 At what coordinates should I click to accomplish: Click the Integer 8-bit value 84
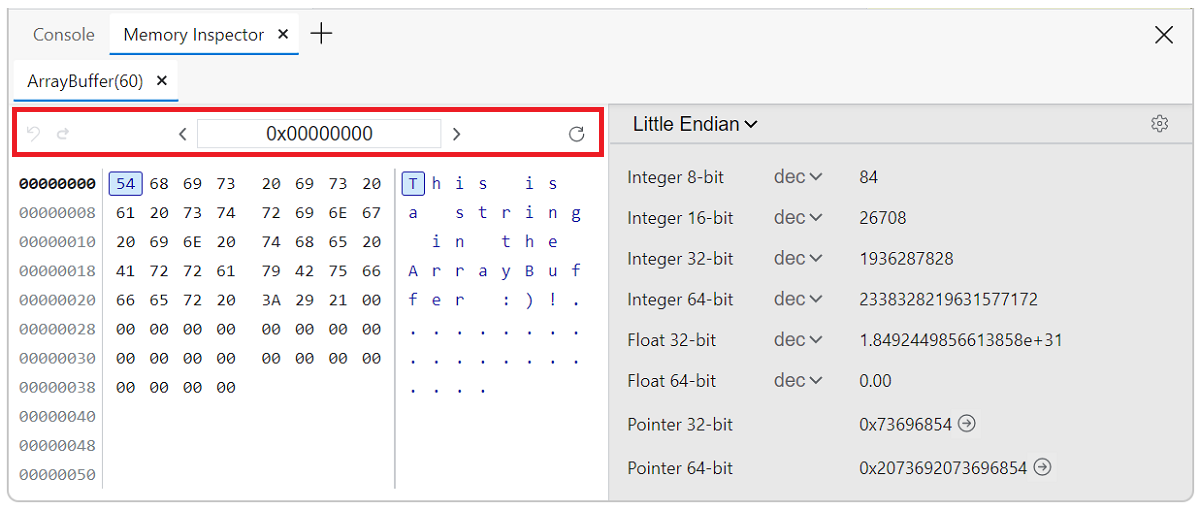[868, 177]
